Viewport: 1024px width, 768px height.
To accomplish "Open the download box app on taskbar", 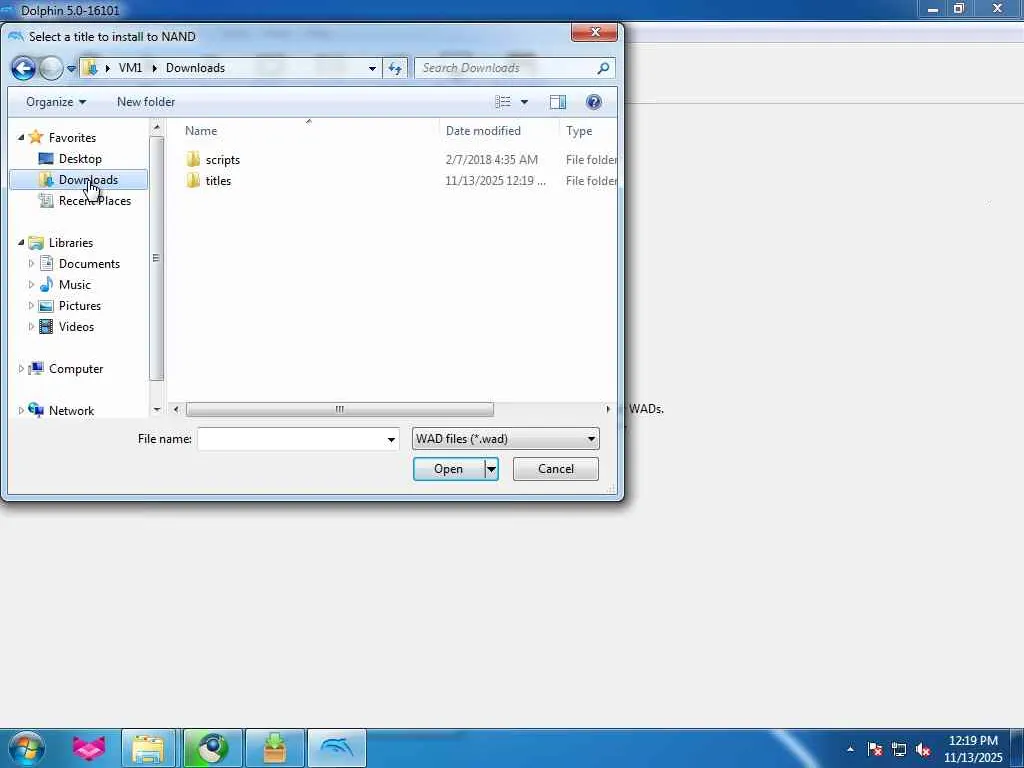I will (x=275, y=748).
